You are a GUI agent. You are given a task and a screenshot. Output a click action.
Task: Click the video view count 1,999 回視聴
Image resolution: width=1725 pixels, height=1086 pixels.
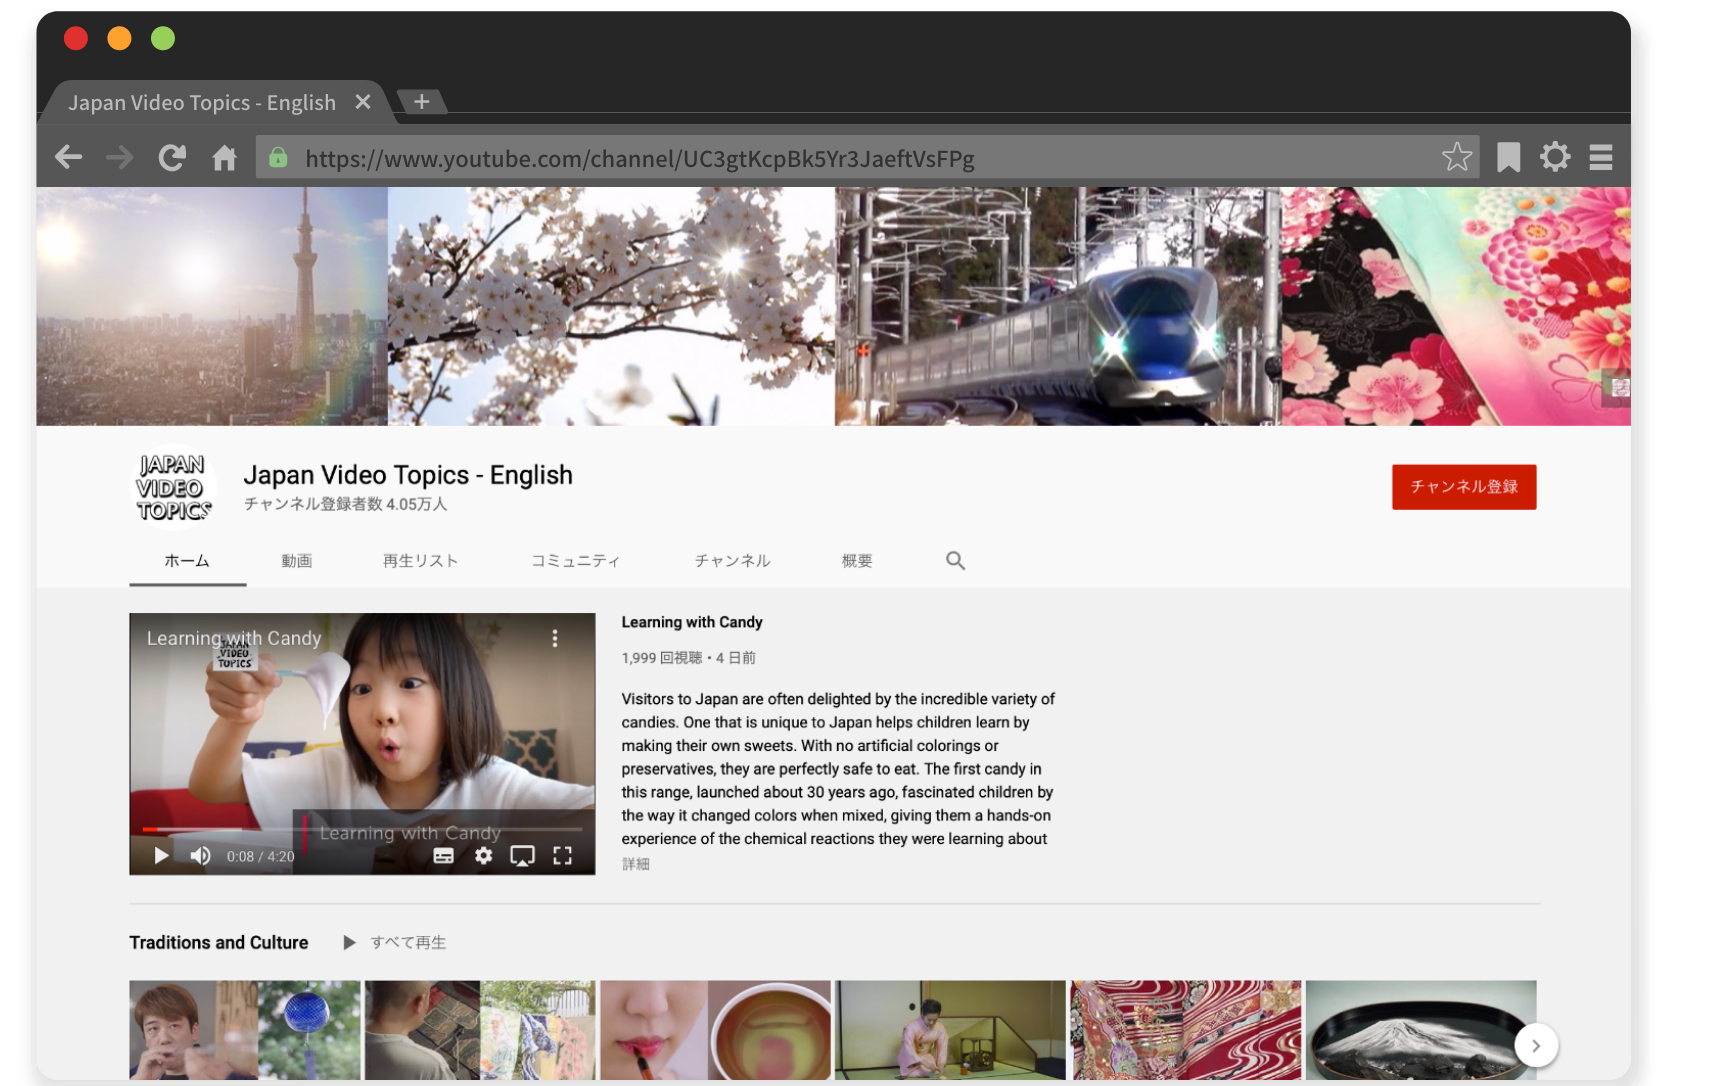point(662,658)
